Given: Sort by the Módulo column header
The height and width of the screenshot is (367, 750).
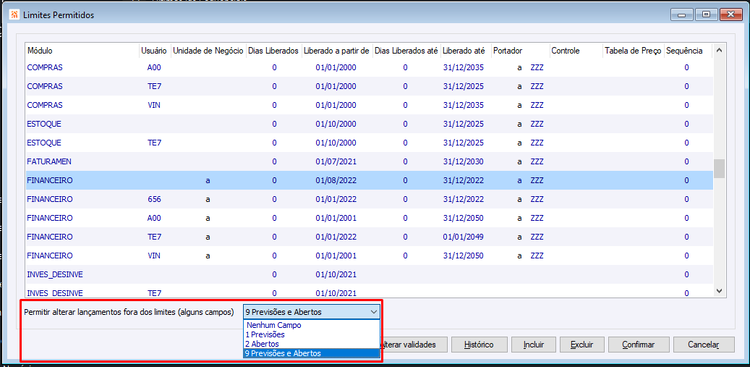Looking at the screenshot, I should [x=81, y=51].
